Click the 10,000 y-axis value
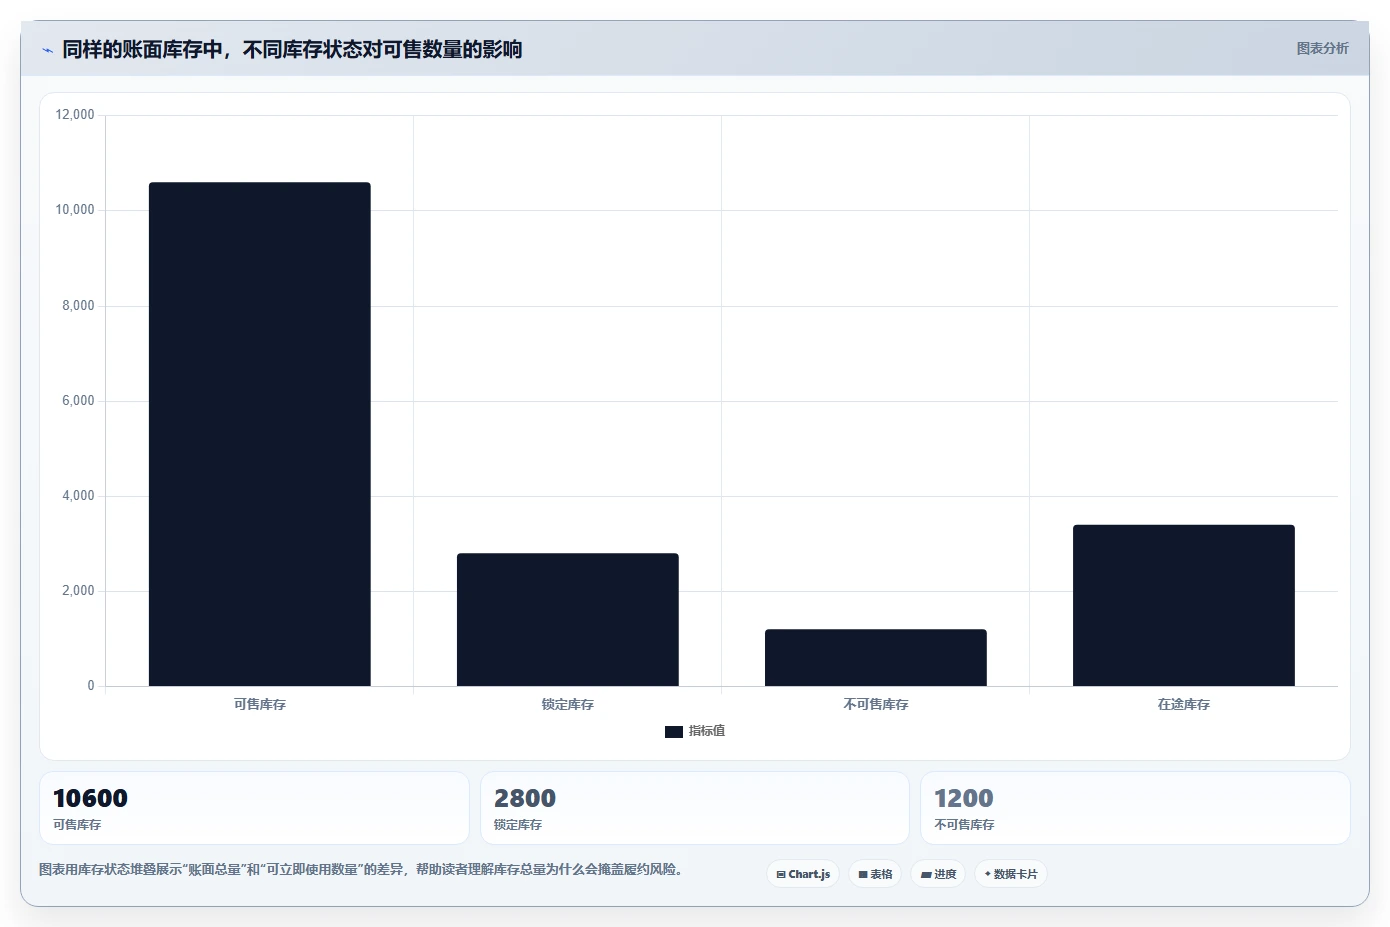The image size is (1390, 927). [75, 210]
